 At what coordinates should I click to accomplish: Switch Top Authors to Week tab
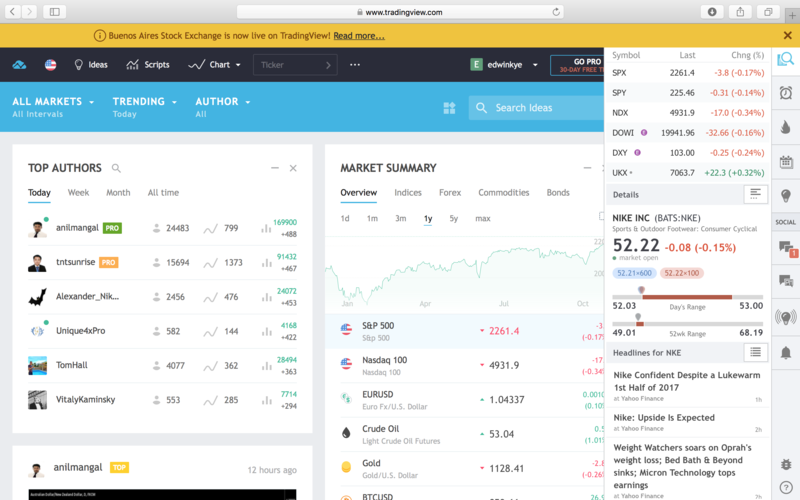pyautogui.click(x=78, y=192)
